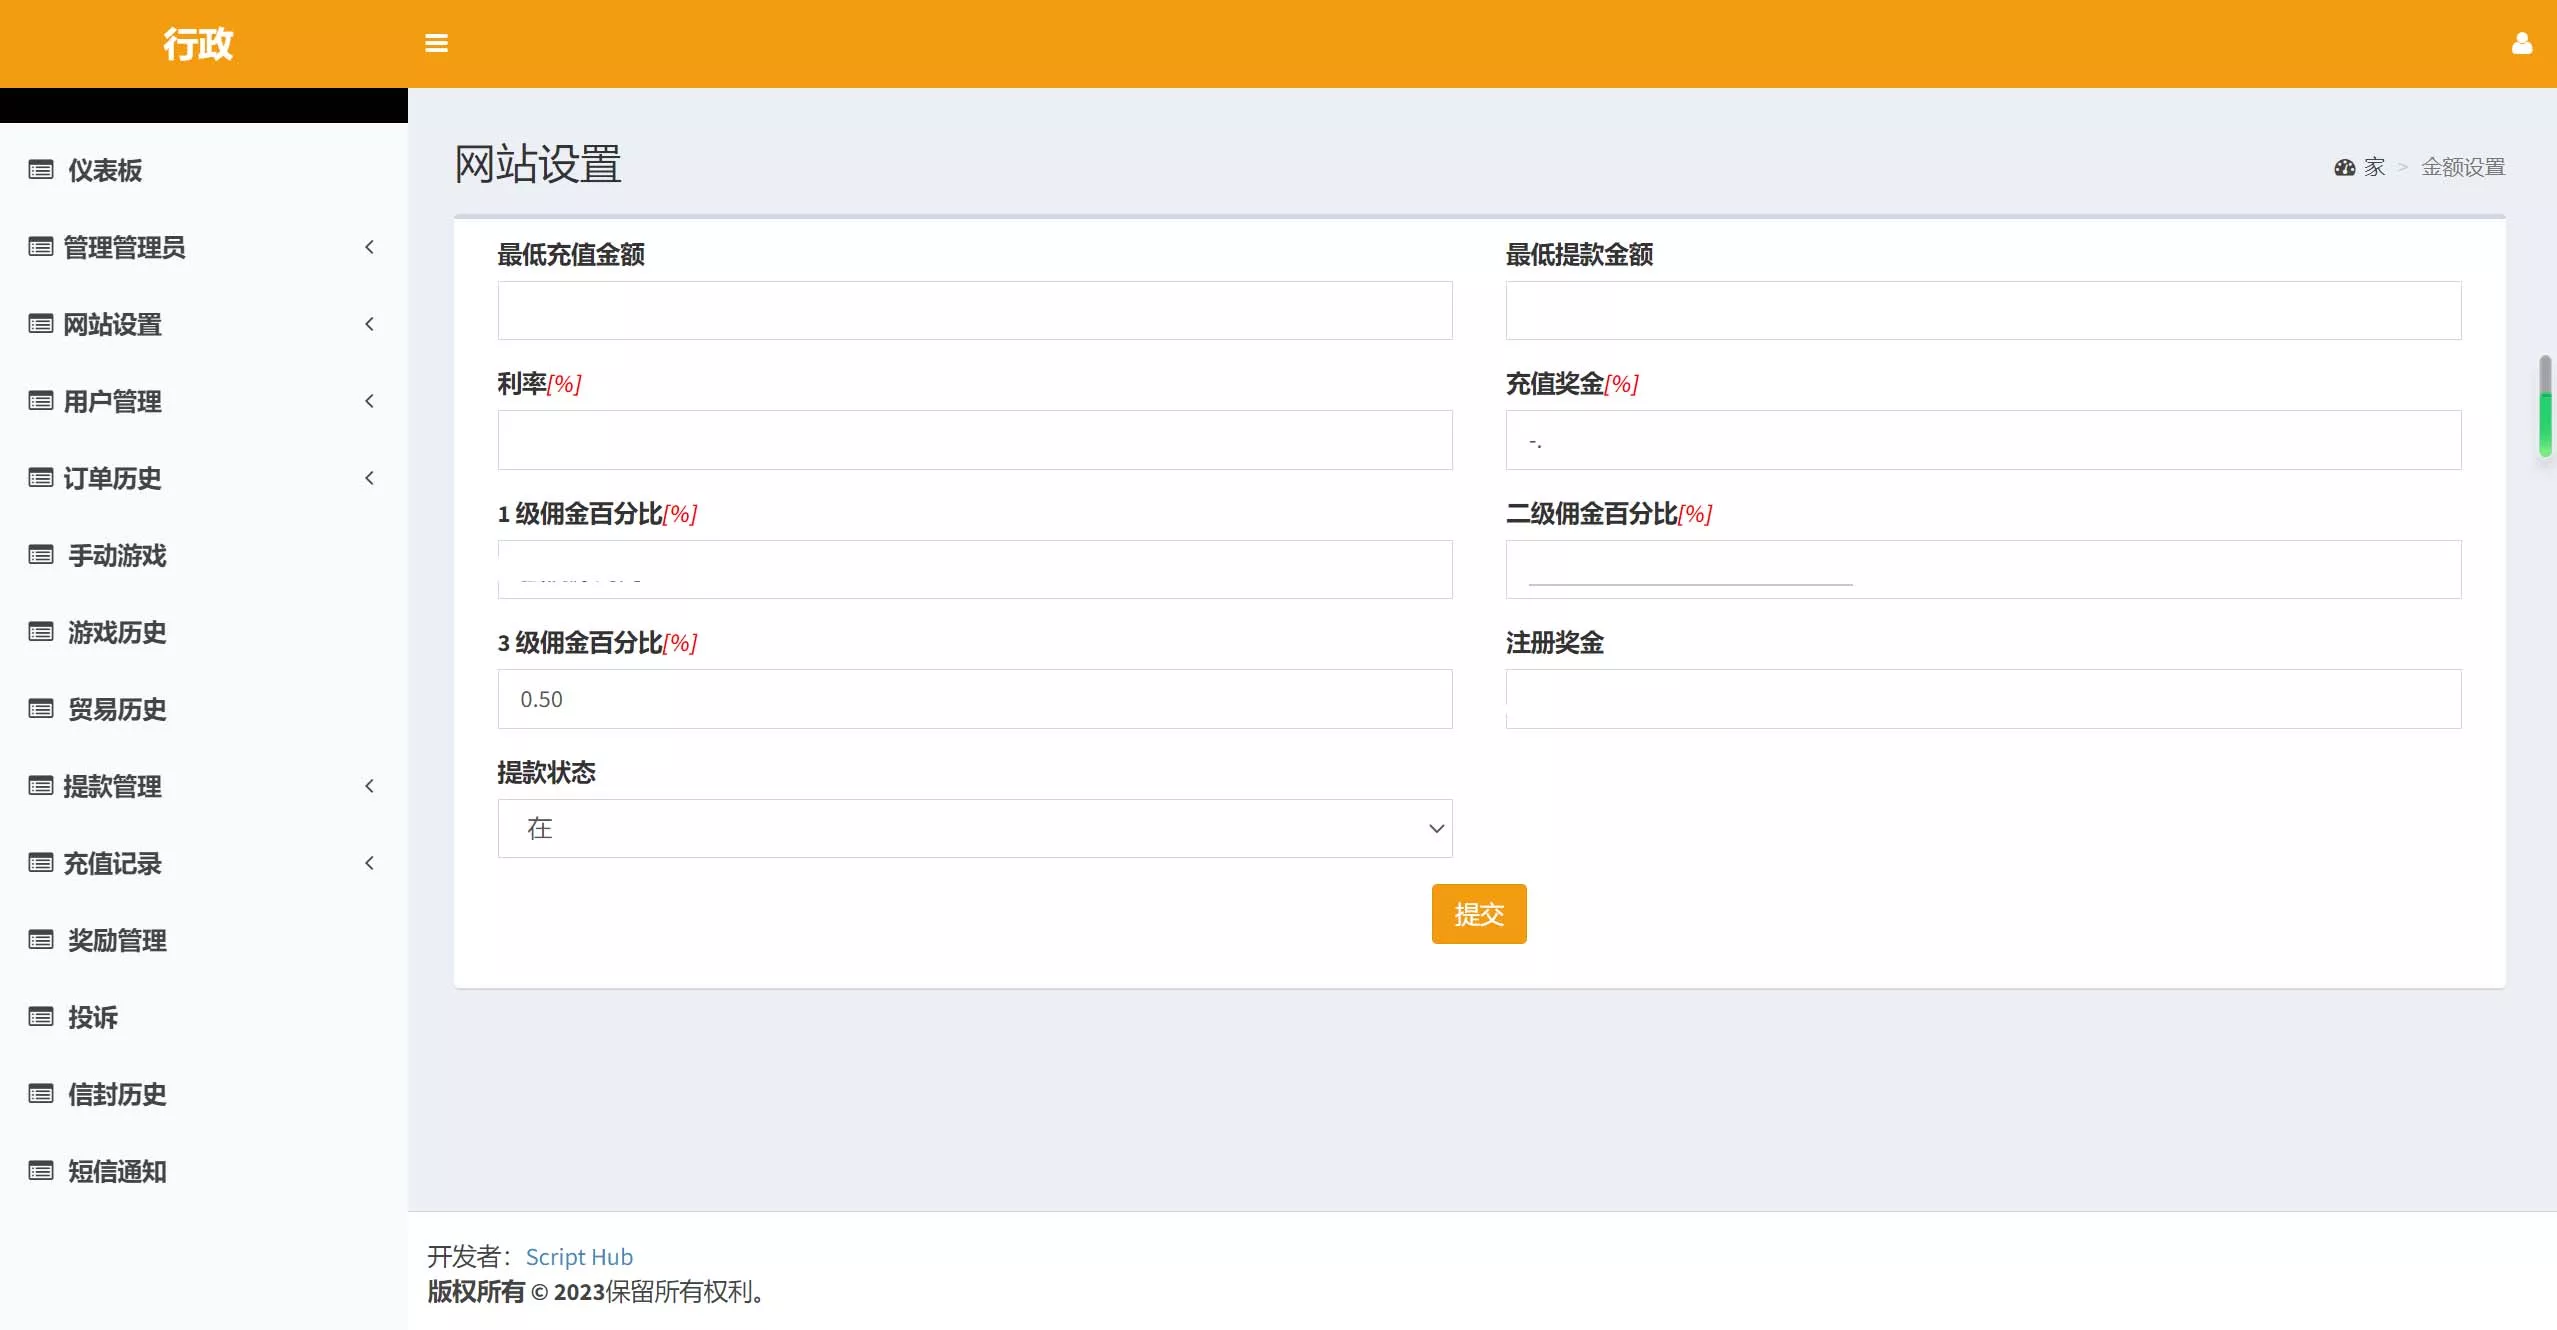Open the 提款状态 dropdown
2557x1330 pixels.
(x=973, y=828)
